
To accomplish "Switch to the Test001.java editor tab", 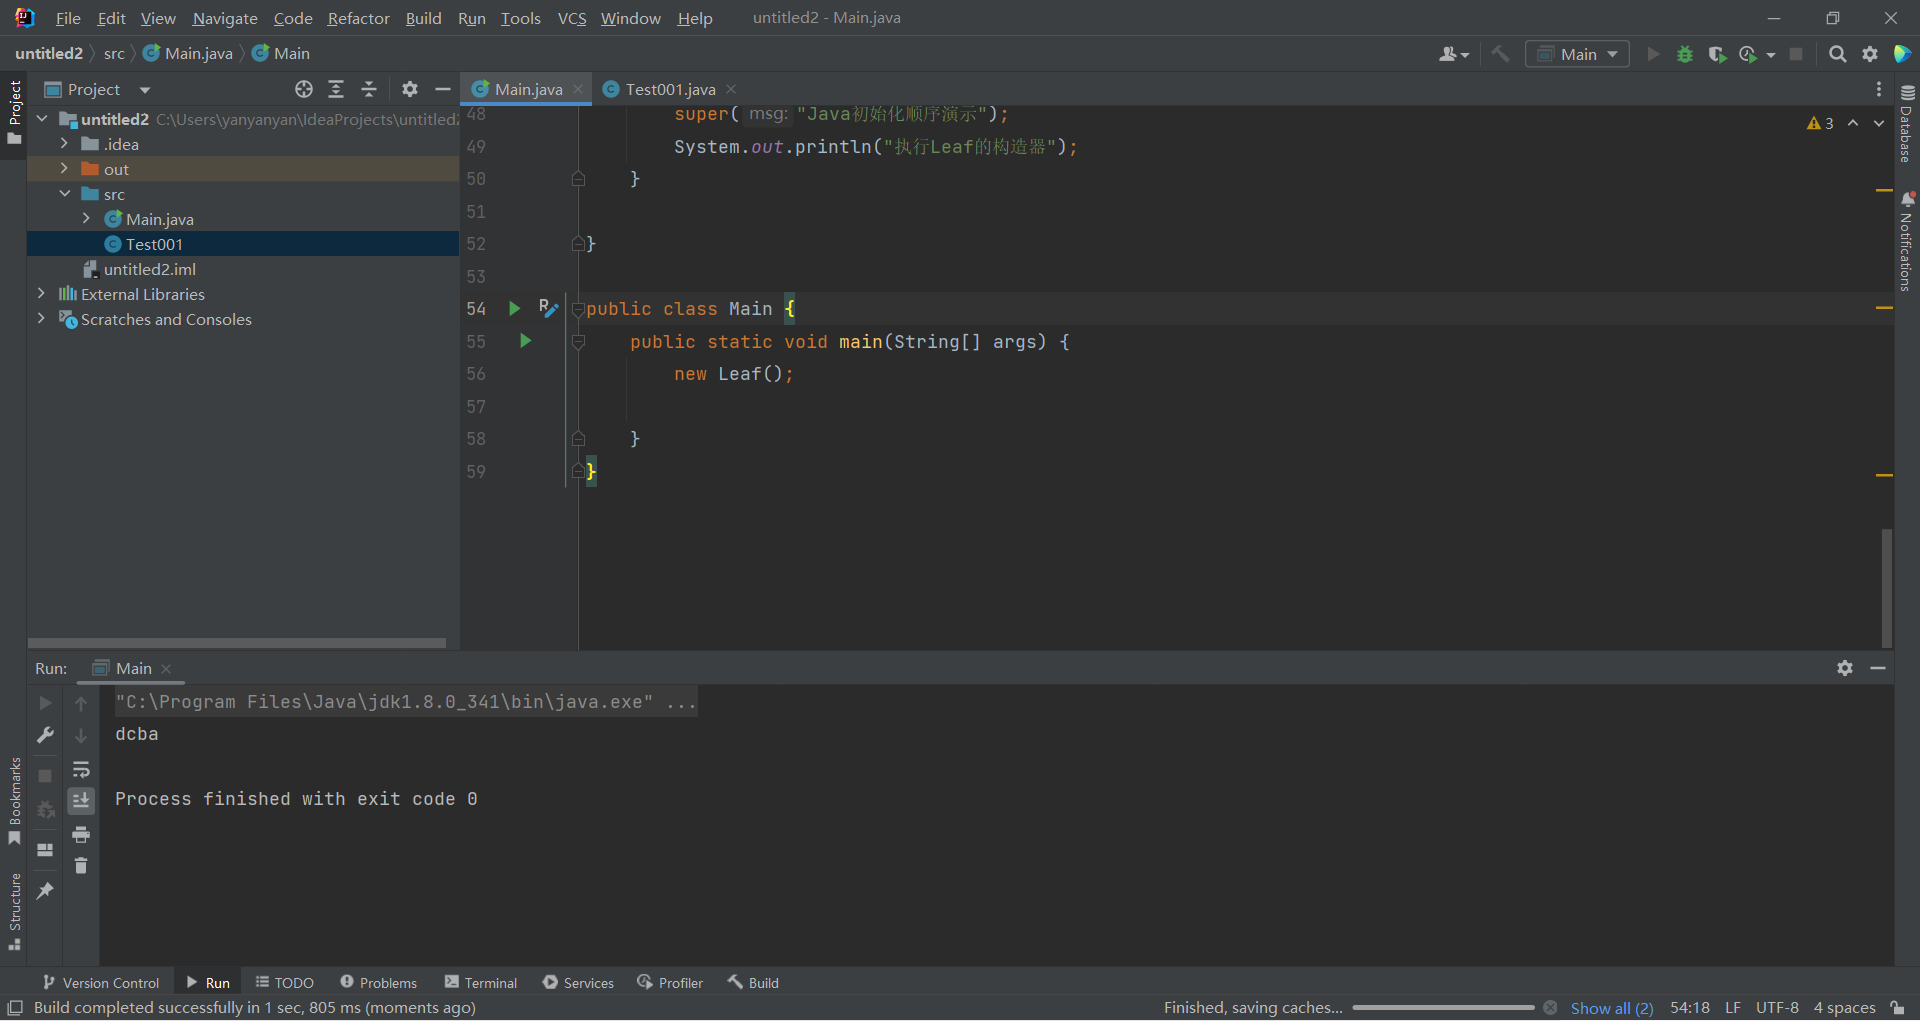I will pos(669,90).
